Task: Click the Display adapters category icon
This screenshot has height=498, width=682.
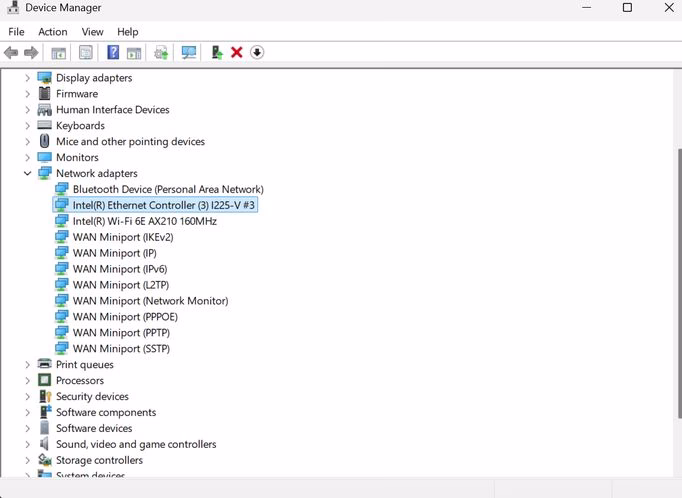Action: coord(44,78)
